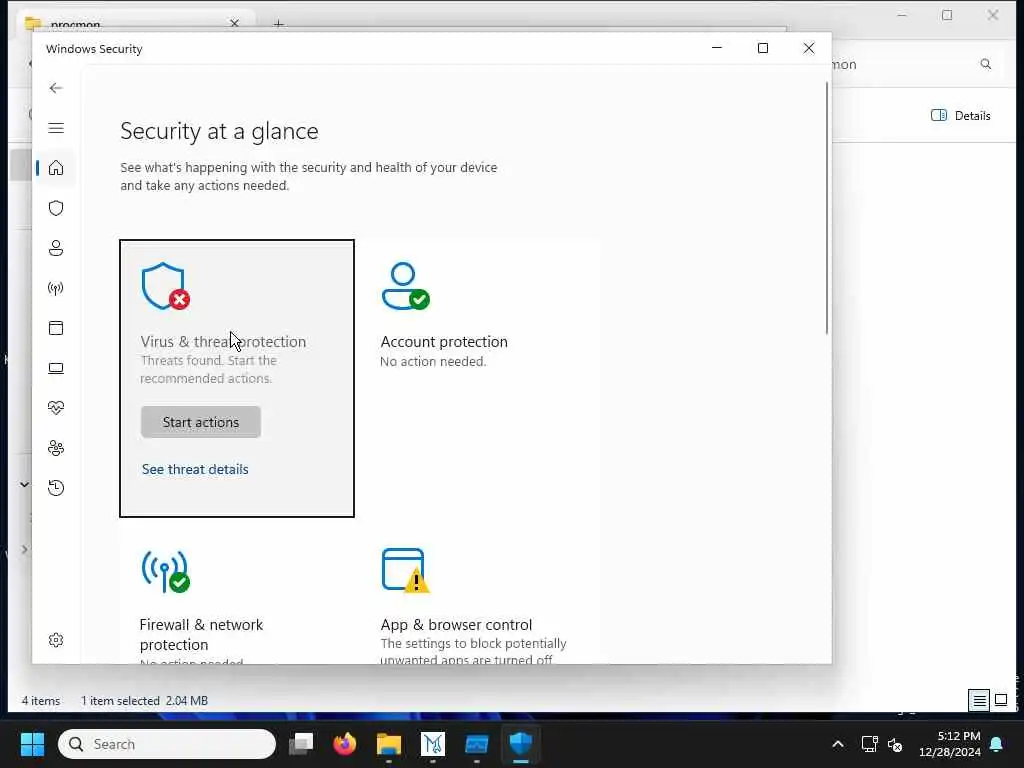Open Device performance & health heart sidebar icon
Screen dimensions: 1024x768
point(56,408)
